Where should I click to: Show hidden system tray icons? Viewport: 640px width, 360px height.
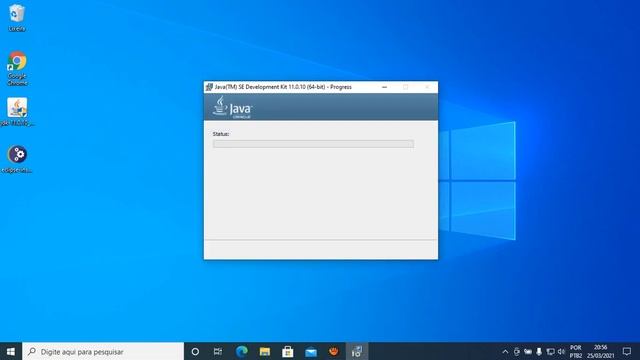coord(505,351)
